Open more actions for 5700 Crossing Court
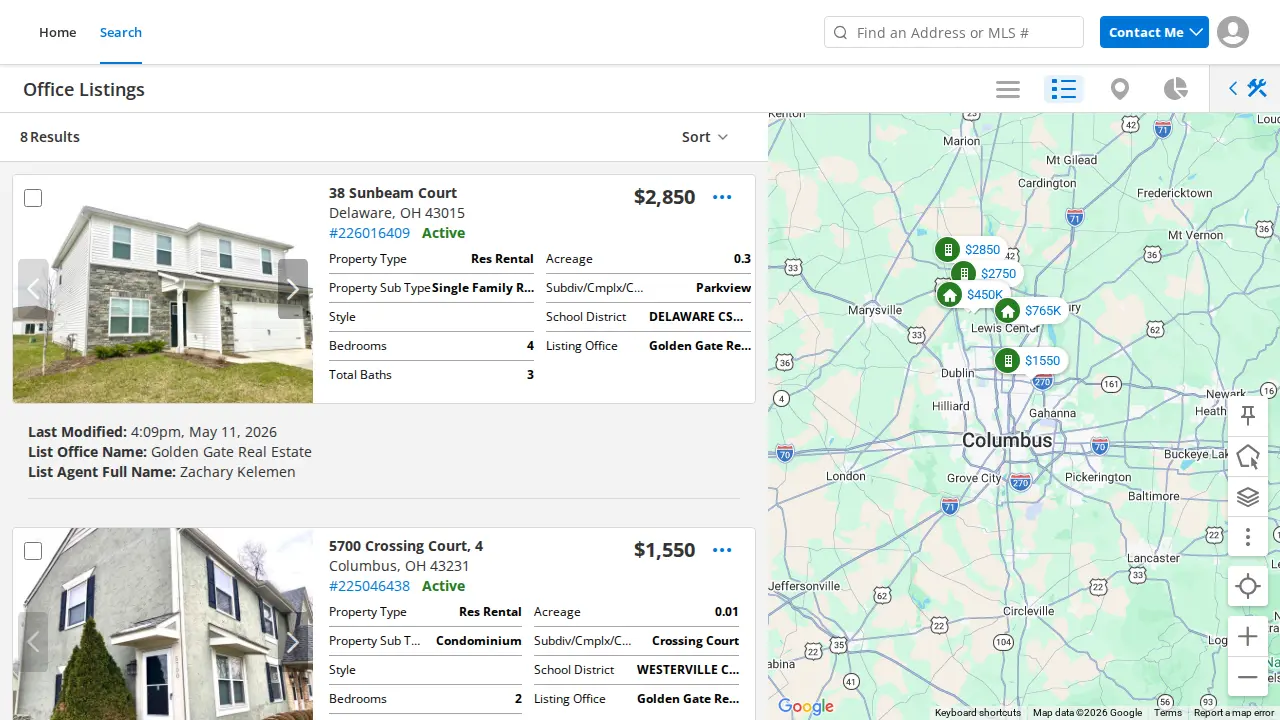The width and height of the screenshot is (1280, 720). (722, 550)
